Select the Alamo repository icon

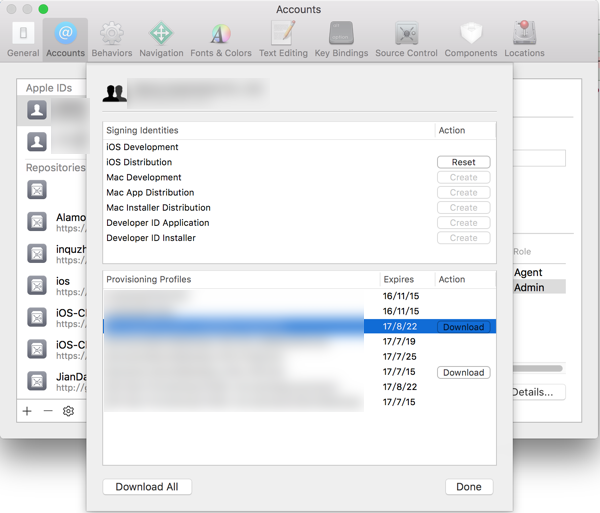[37, 221]
